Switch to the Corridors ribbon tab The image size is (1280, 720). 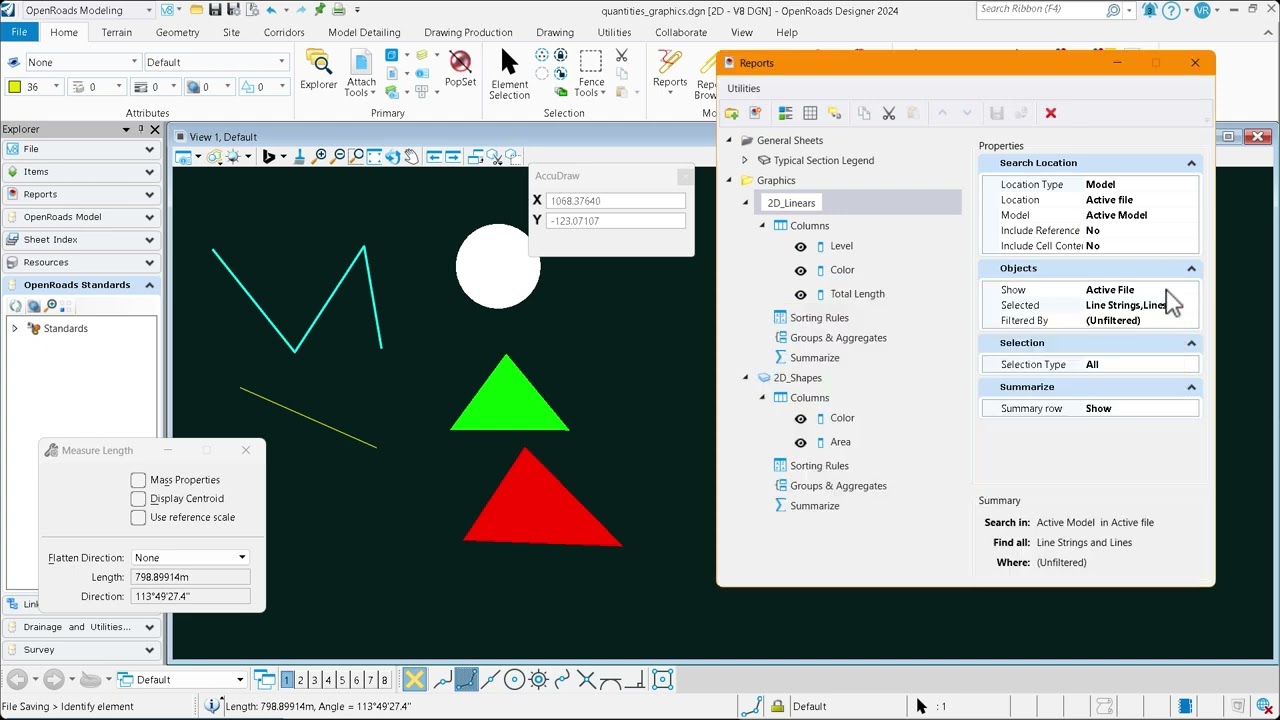(284, 32)
